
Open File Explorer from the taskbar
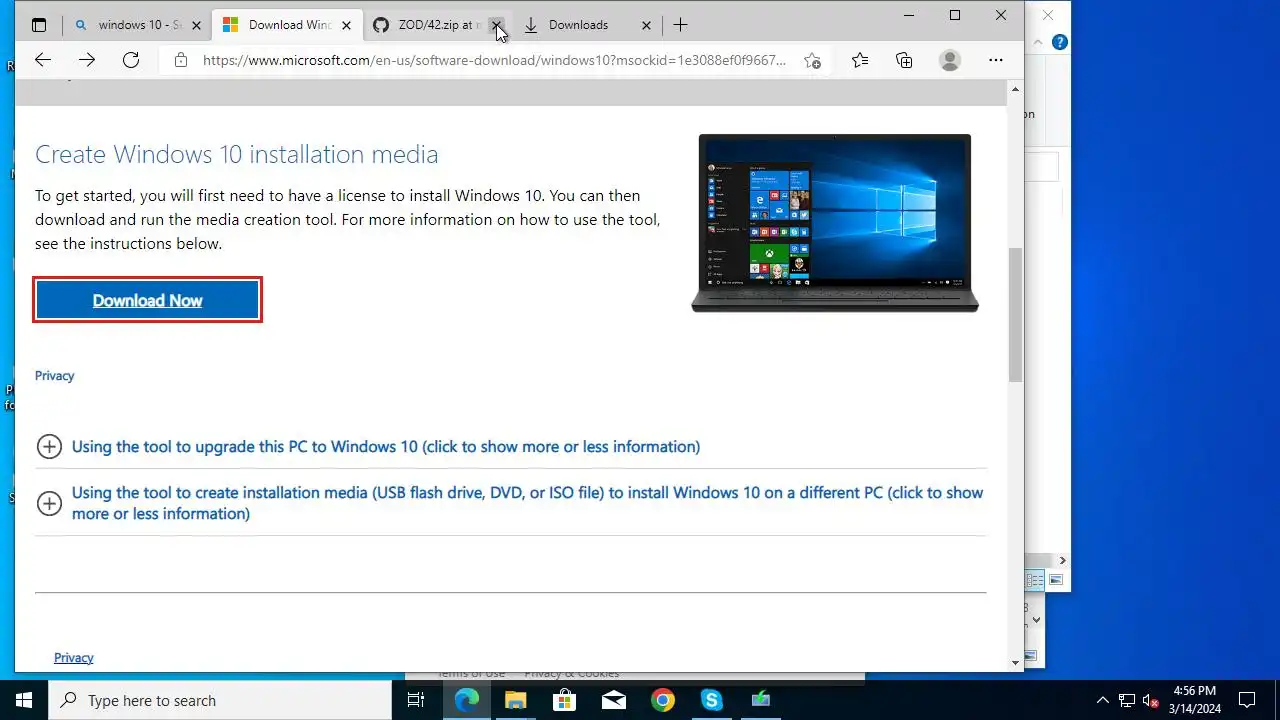[x=515, y=700]
